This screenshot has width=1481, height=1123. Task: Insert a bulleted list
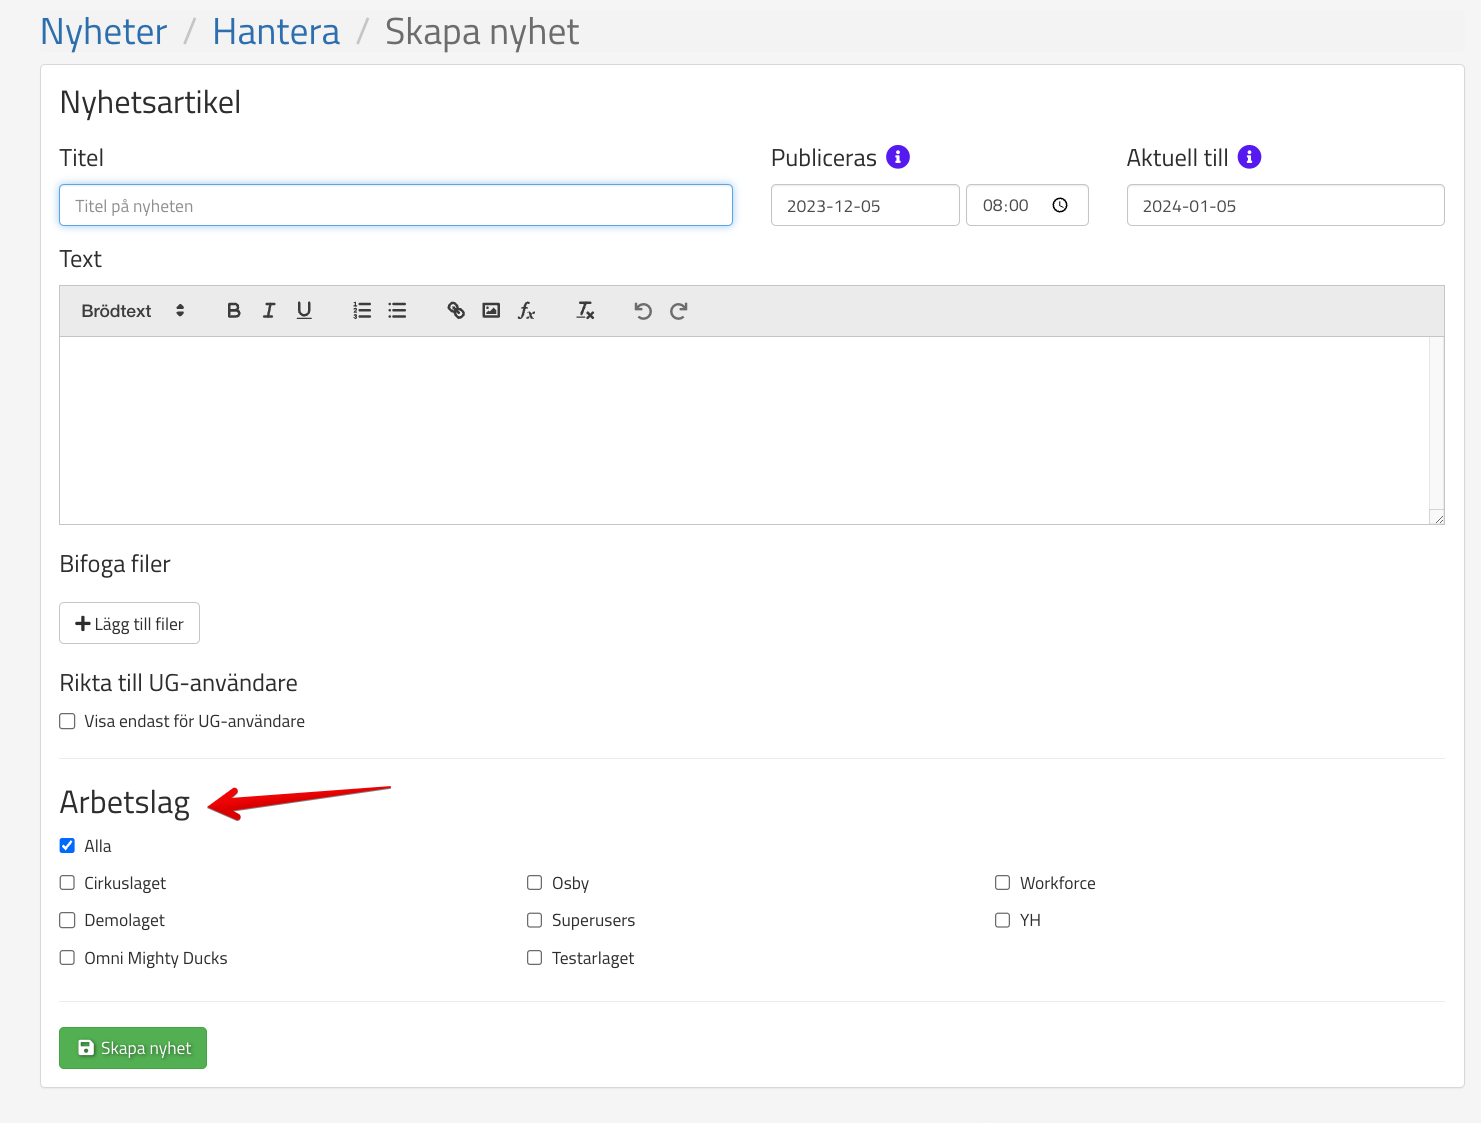coord(397,311)
